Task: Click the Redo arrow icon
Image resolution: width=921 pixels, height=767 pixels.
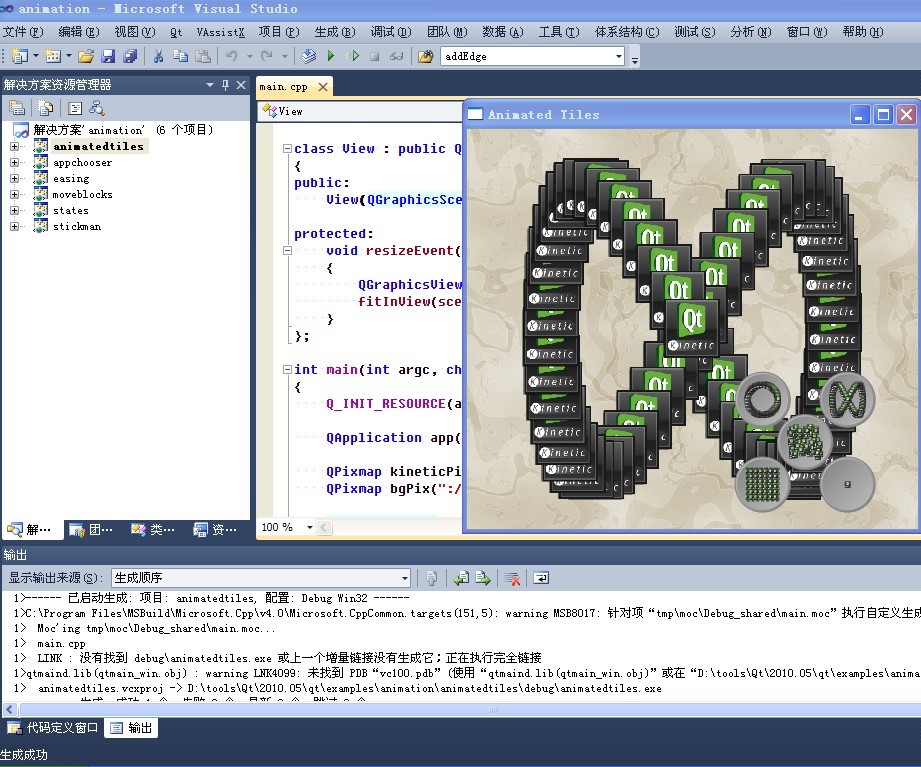Action: coord(267,56)
